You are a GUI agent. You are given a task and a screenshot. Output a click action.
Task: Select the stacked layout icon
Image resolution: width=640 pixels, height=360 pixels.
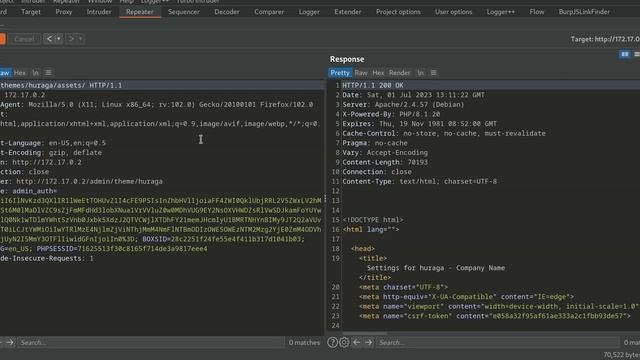(x=636, y=54)
